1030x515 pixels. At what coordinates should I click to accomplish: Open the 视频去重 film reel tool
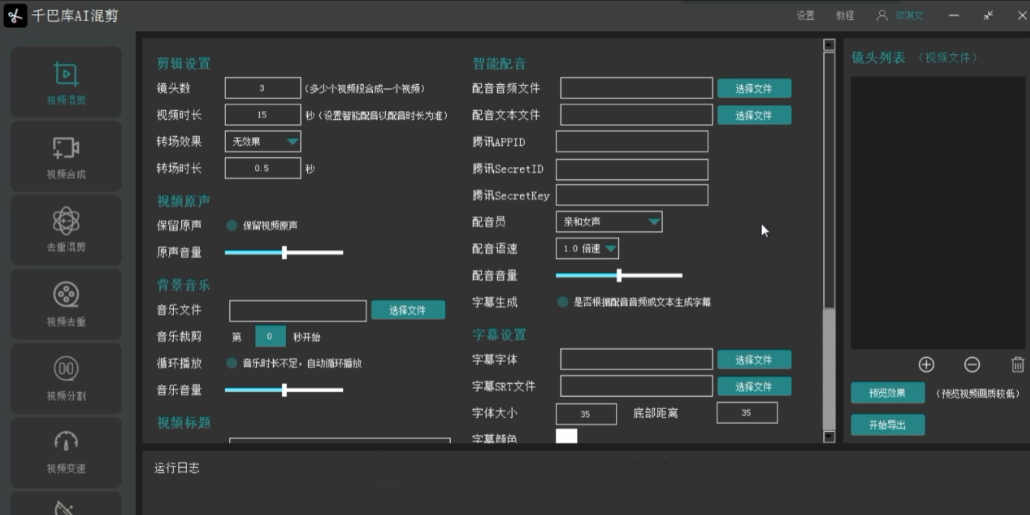(x=66, y=303)
